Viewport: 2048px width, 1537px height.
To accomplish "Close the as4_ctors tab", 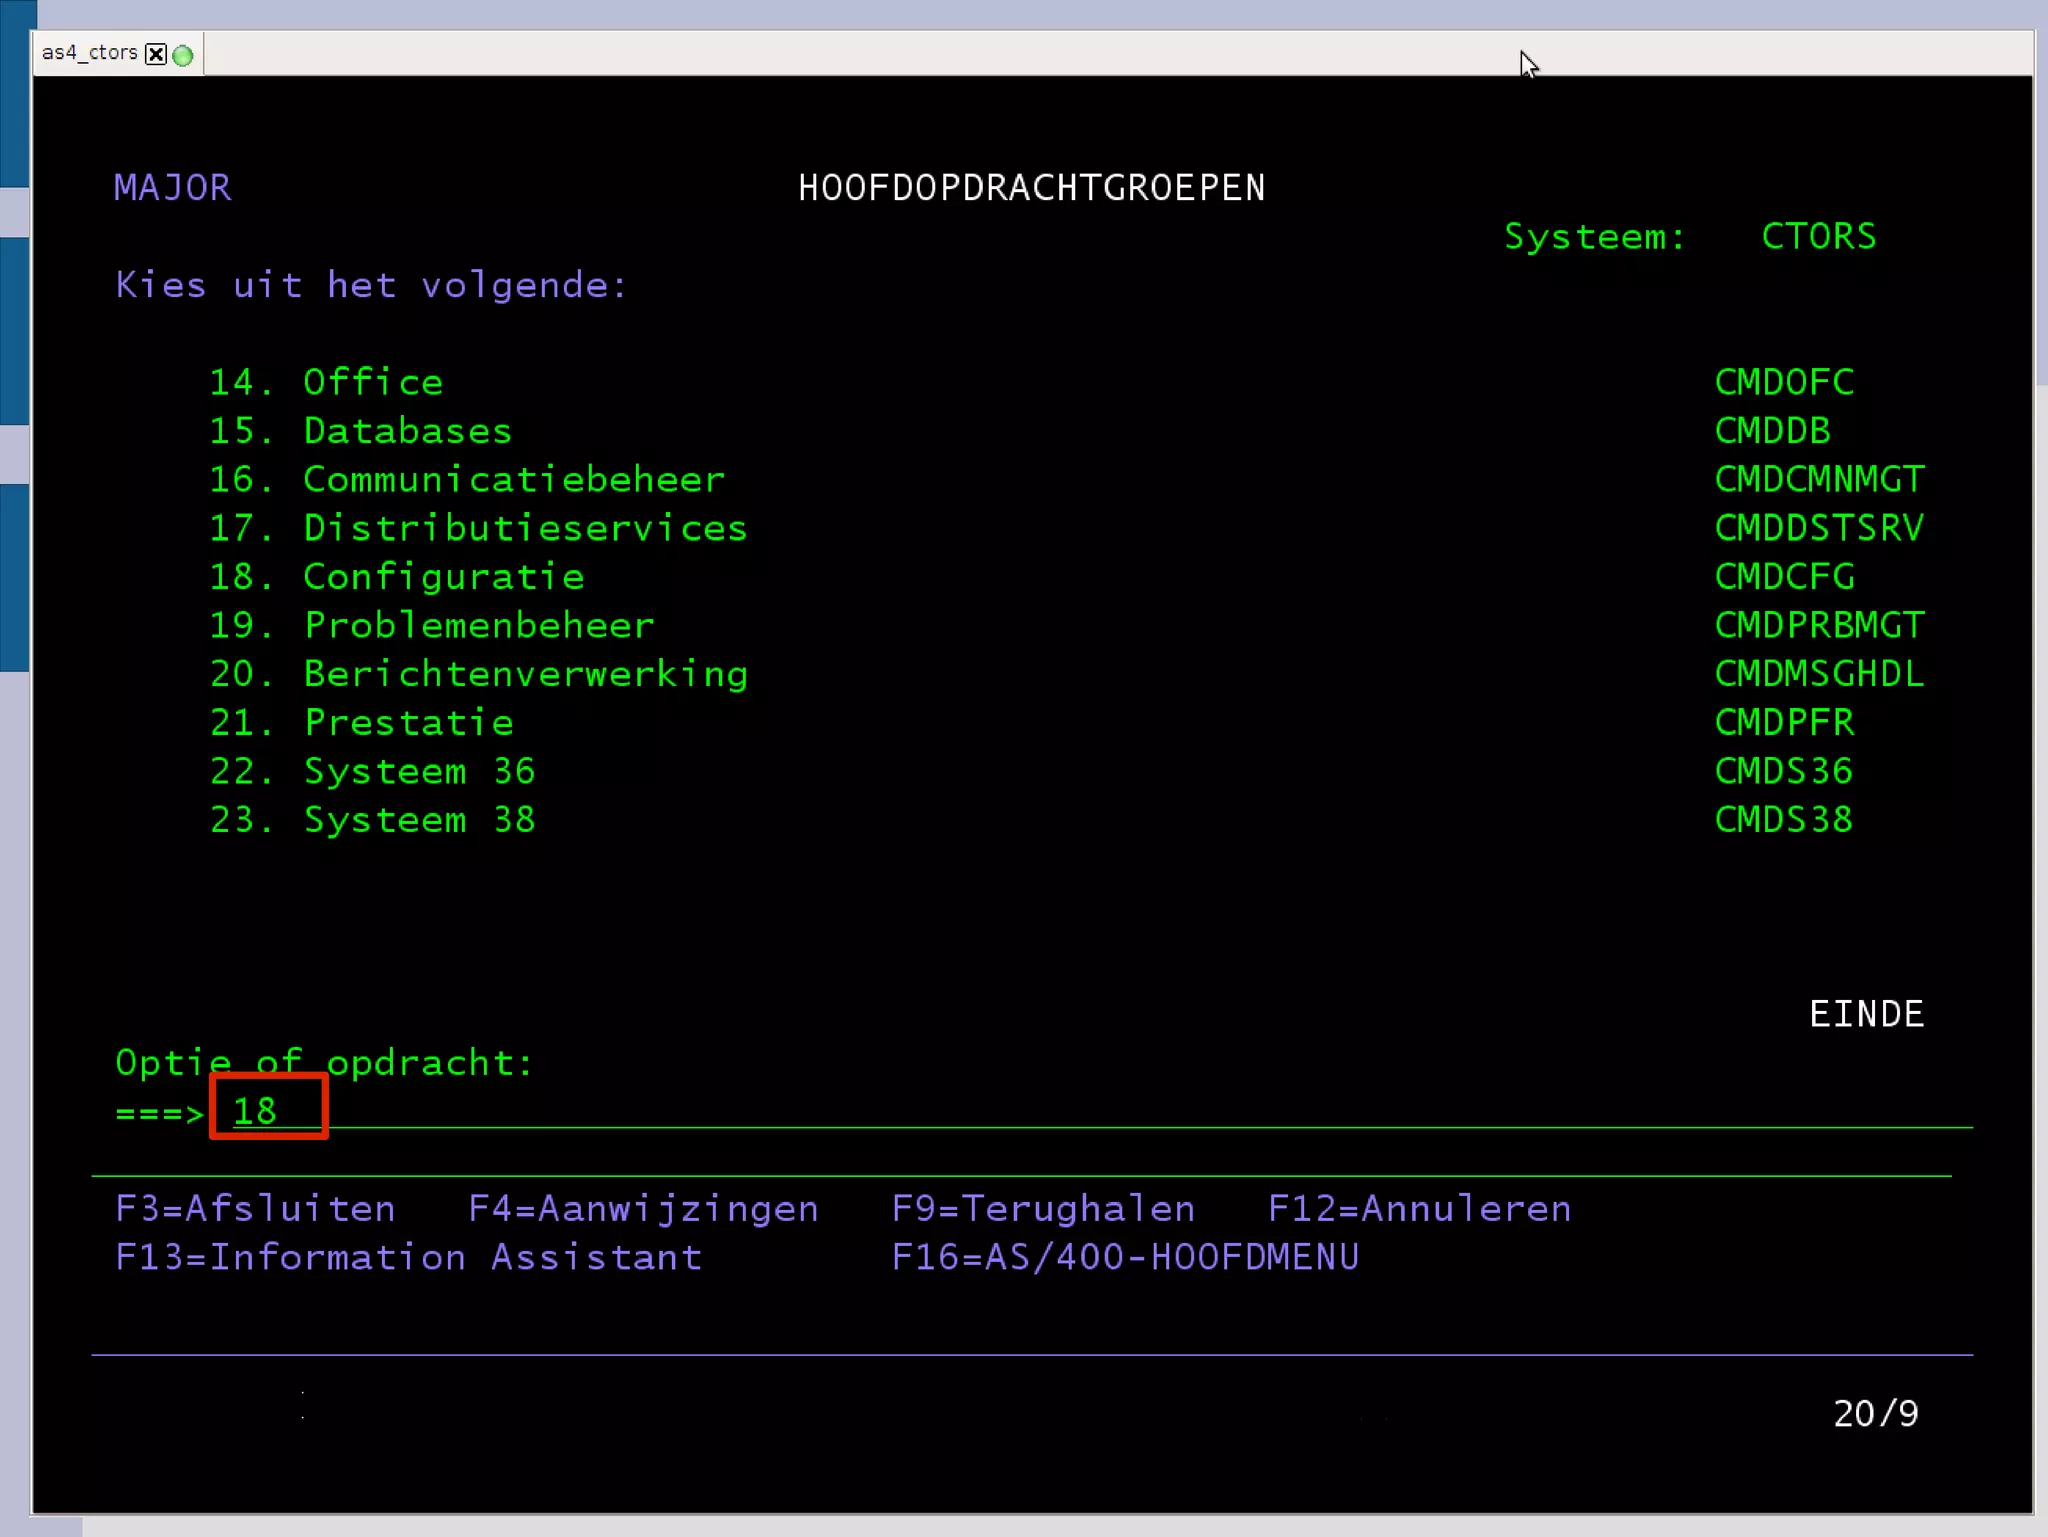I will point(156,54).
